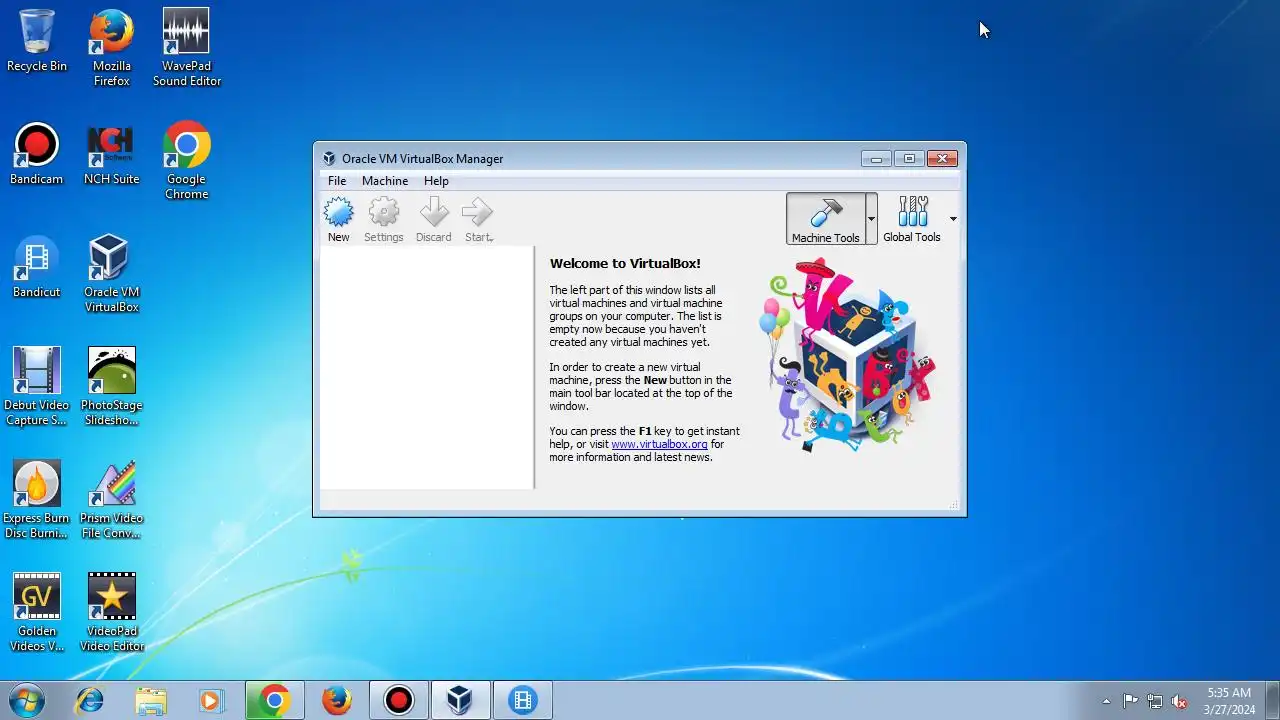Select the Google Chrome desktop shortcut

click(187, 161)
